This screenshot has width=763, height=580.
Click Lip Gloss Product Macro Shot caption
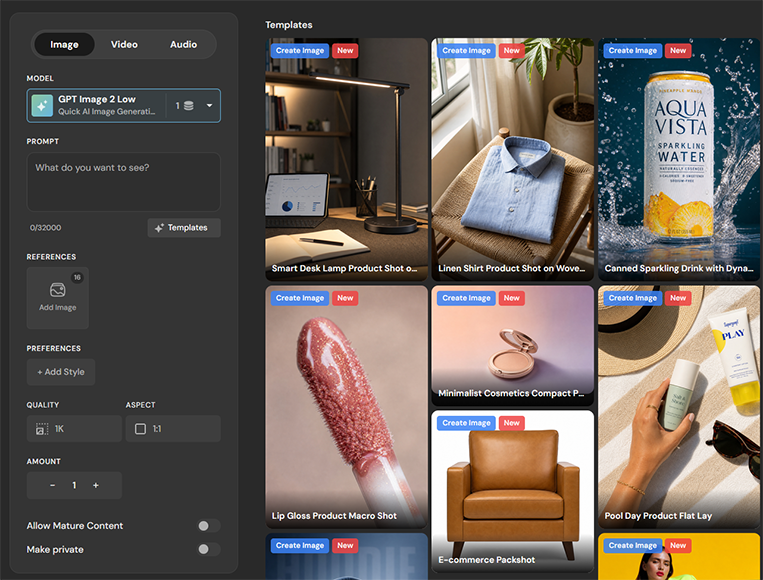[x=334, y=516]
